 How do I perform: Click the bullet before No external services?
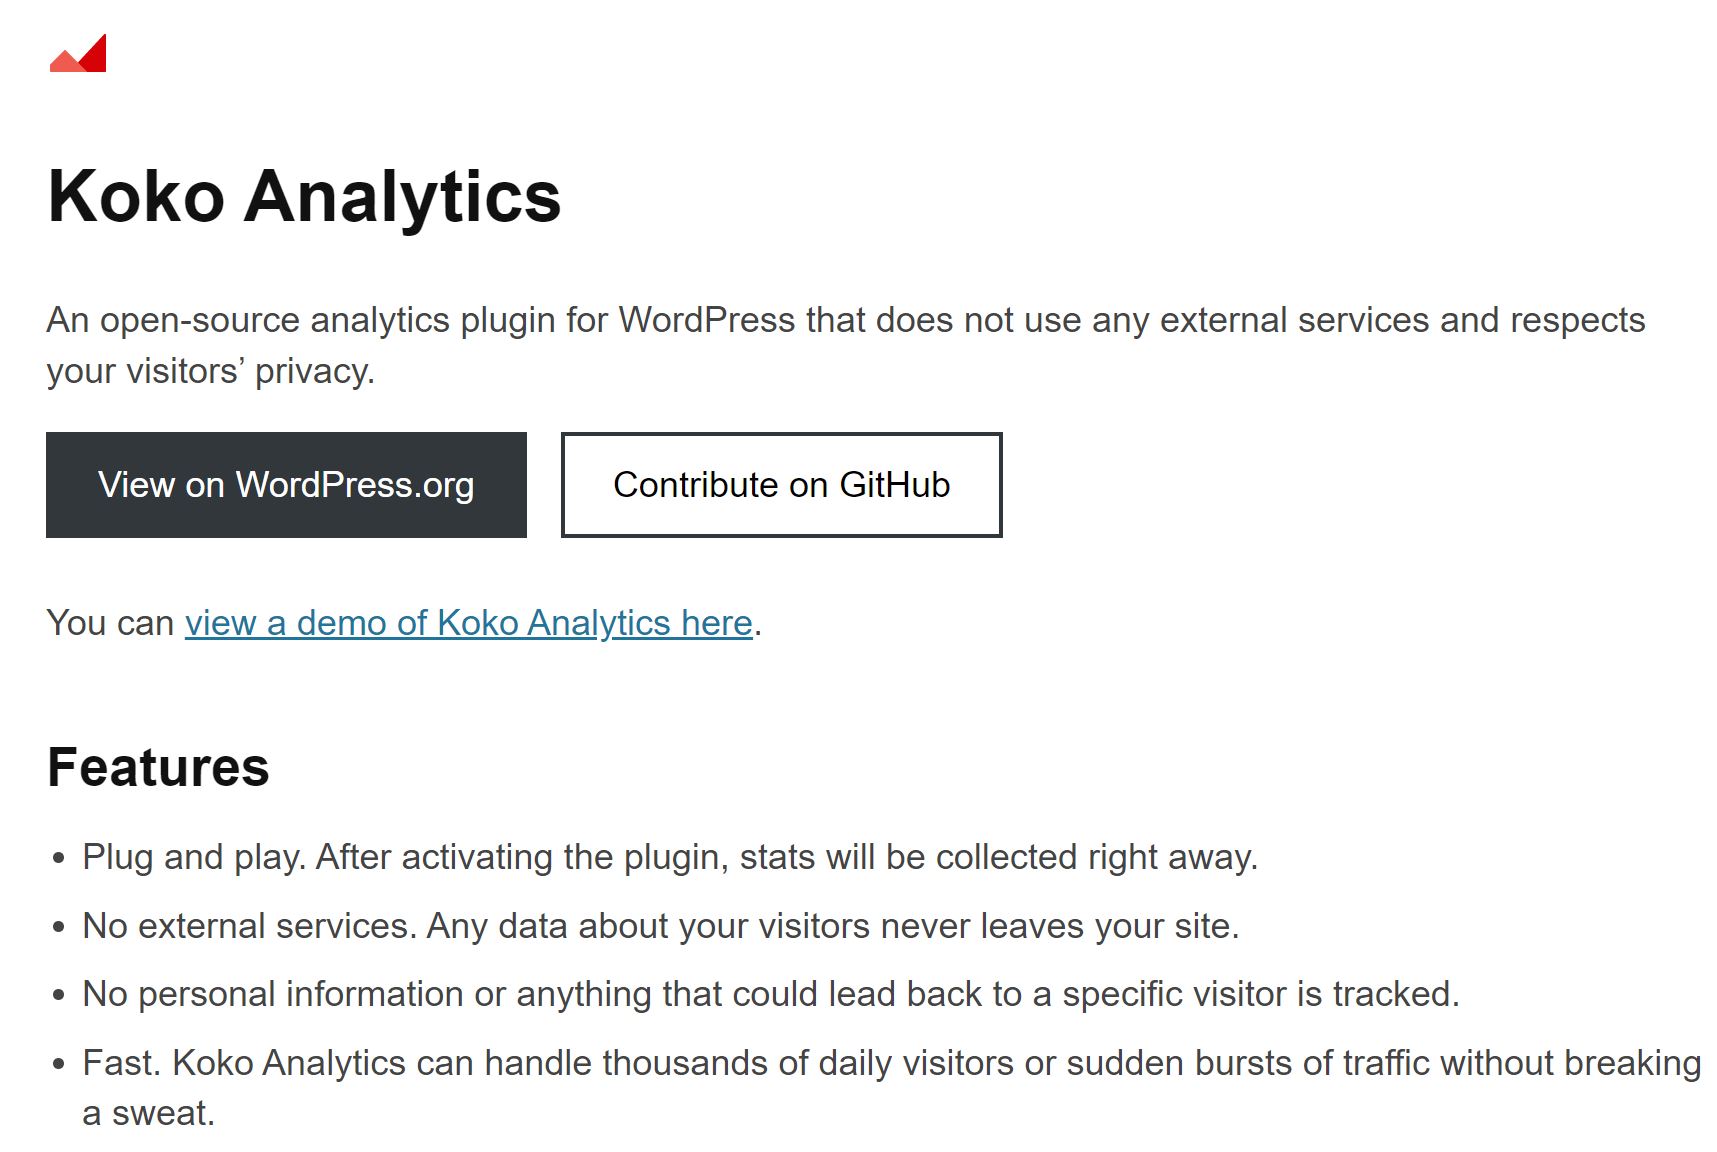click(59, 927)
